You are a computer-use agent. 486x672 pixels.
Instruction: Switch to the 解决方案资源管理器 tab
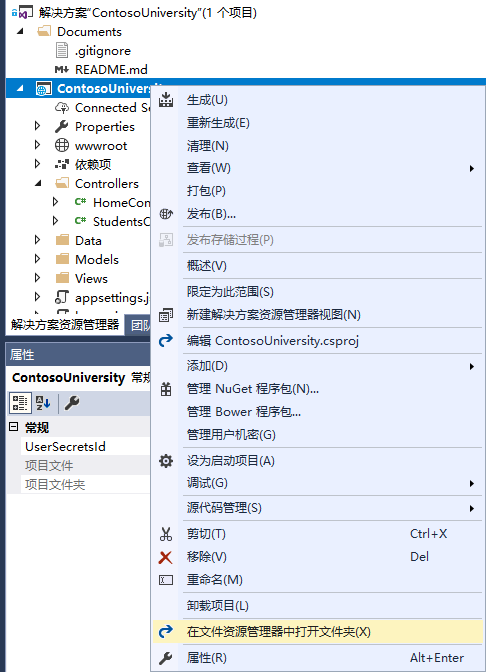pos(65,324)
